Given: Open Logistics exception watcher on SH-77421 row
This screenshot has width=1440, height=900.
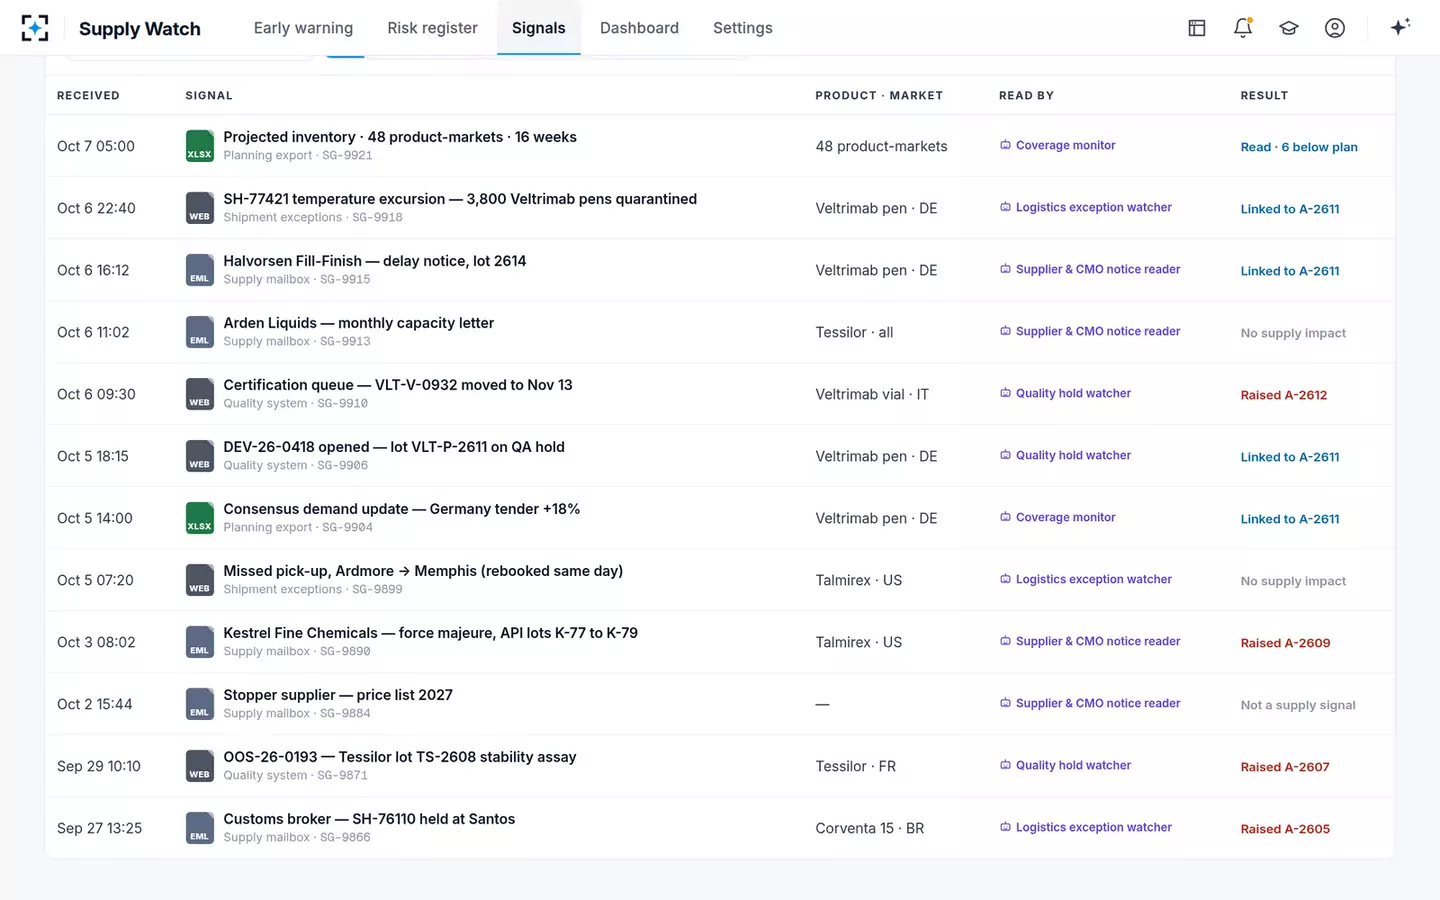Looking at the screenshot, I should tap(1086, 207).
